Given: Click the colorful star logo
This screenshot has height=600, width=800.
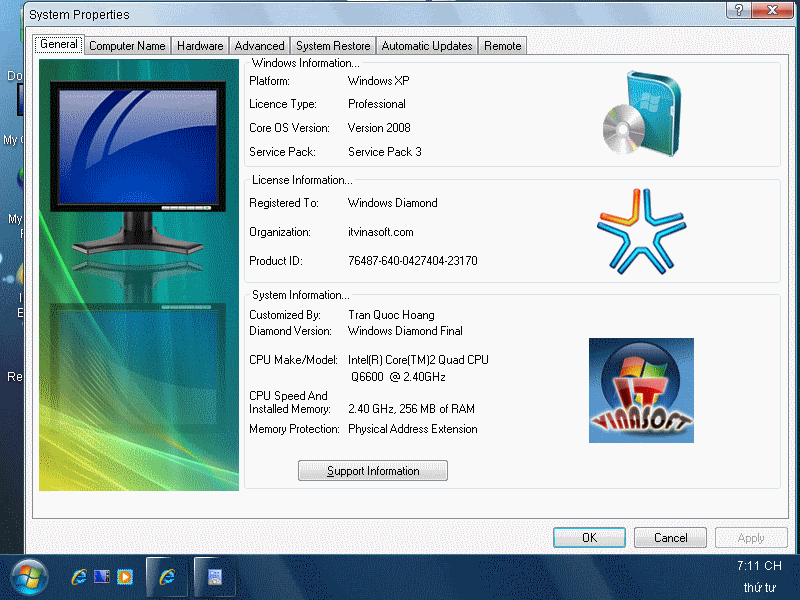Looking at the screenshot, I should [641, 231].
